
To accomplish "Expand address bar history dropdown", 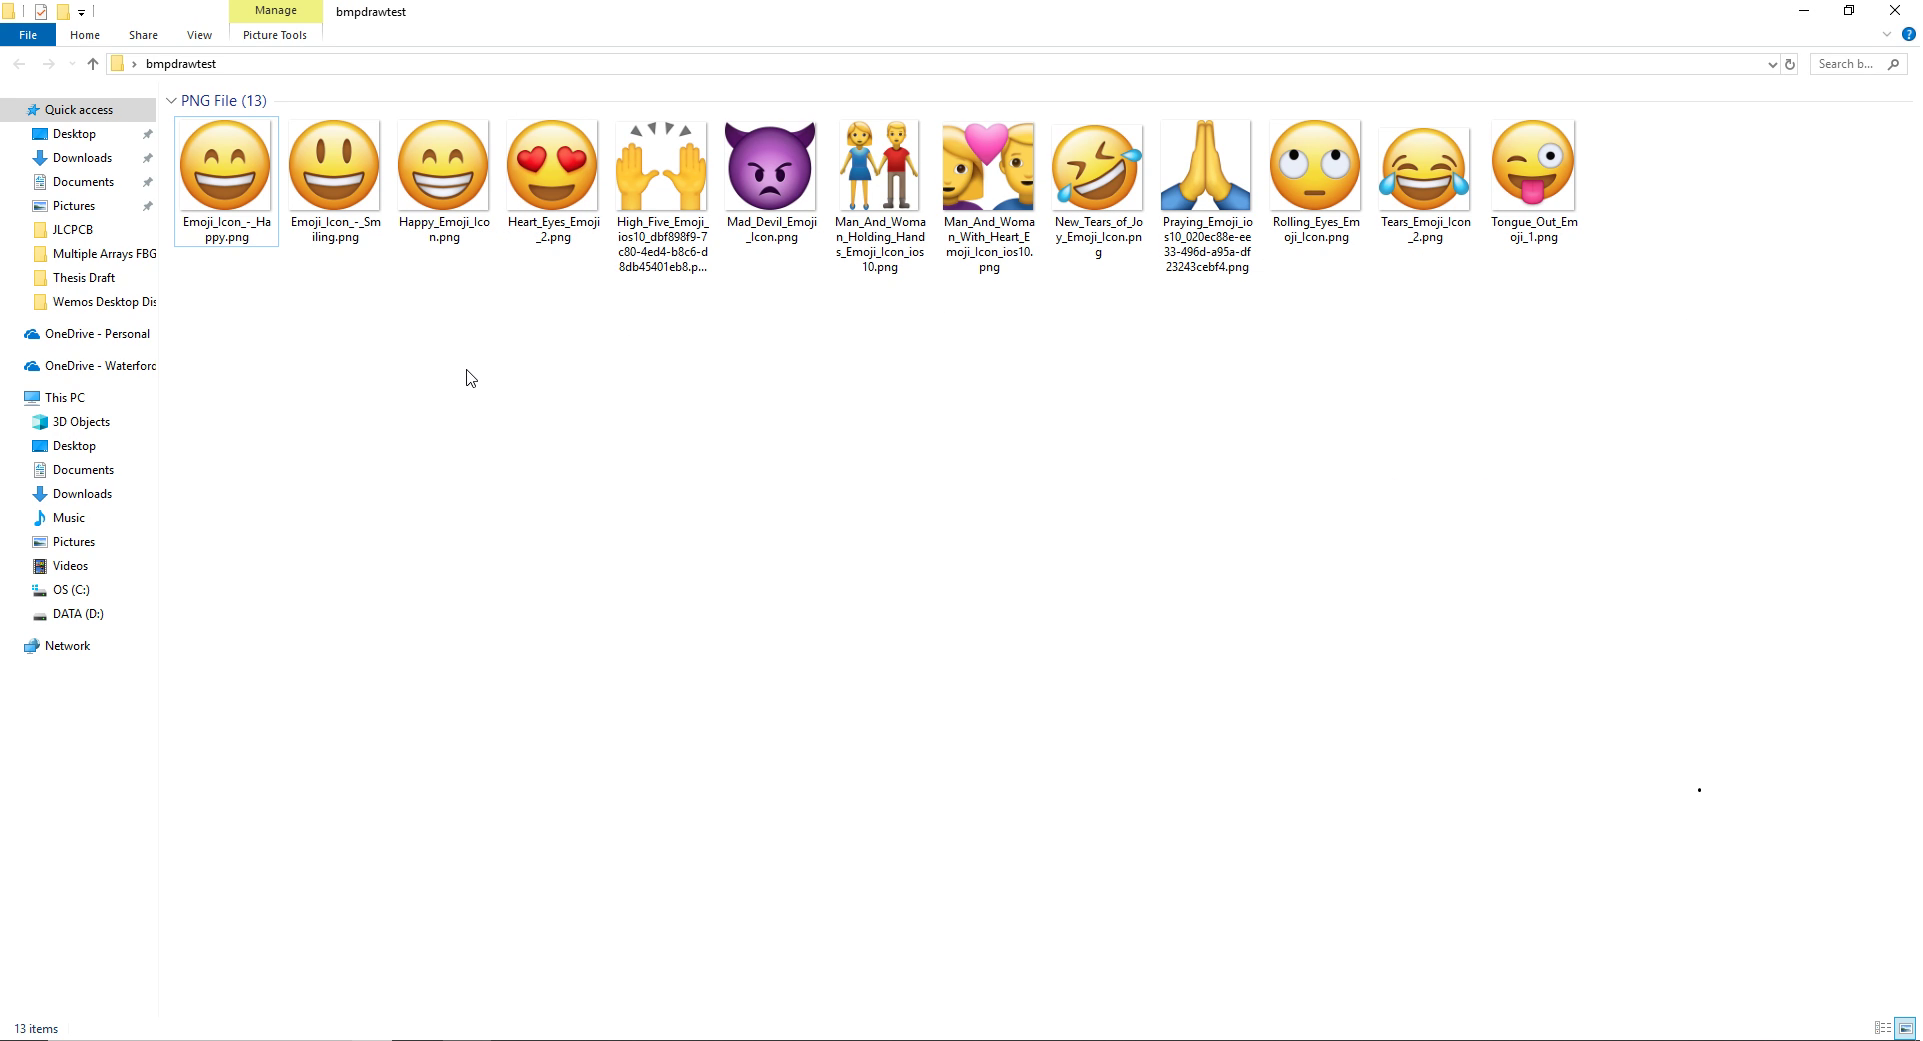I will (x=1772, y=64).
